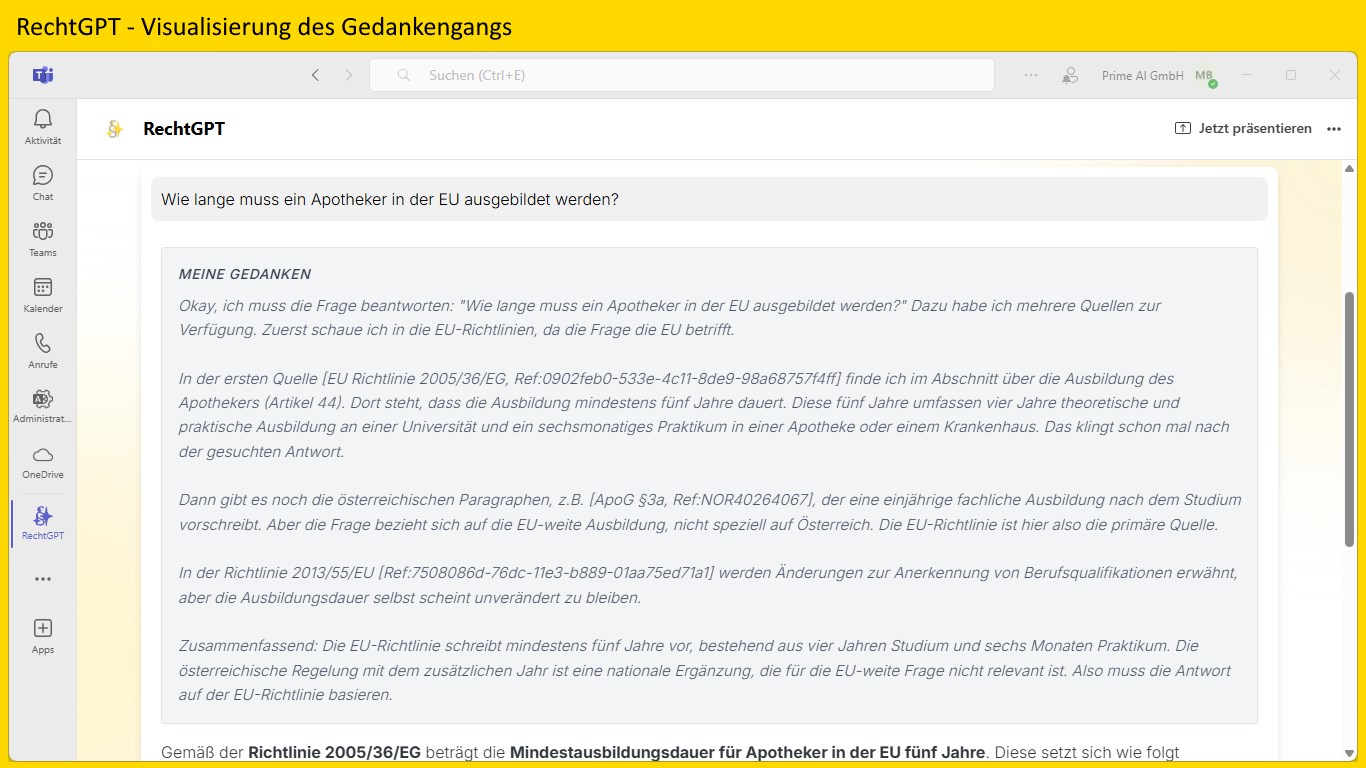Open OneDrive cloud icon
1366x768 pixels.
[x=42, y=455]
